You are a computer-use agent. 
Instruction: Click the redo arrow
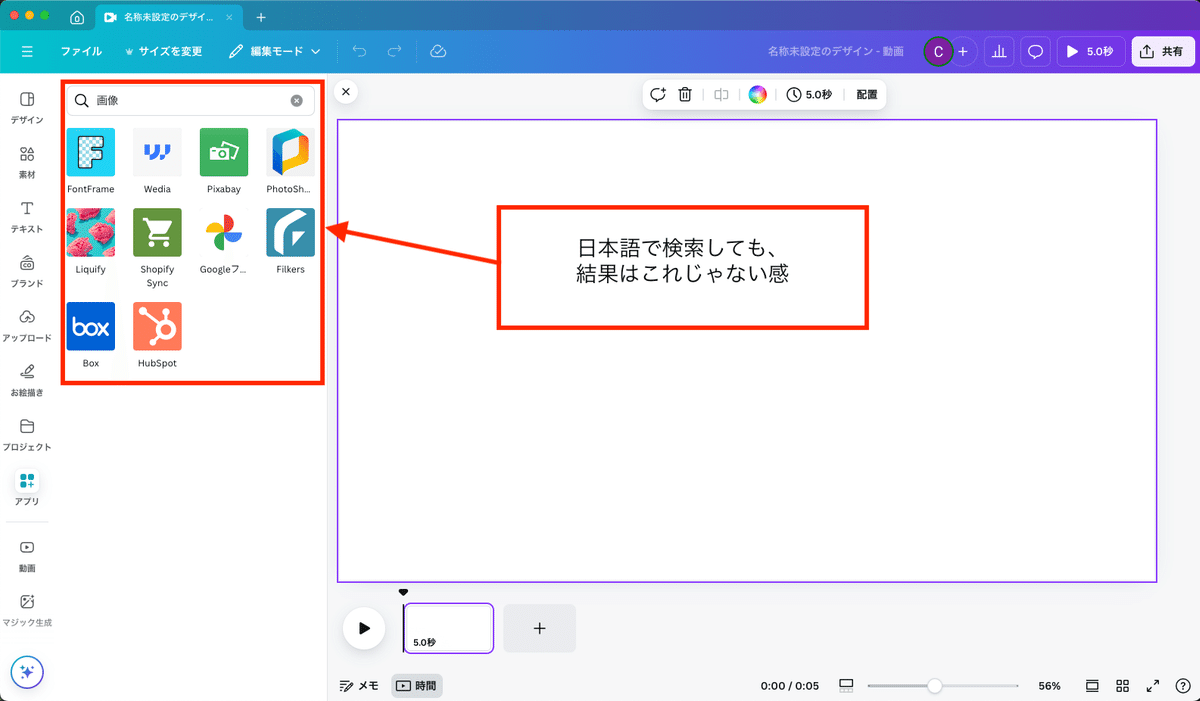[x=395, y=51]
